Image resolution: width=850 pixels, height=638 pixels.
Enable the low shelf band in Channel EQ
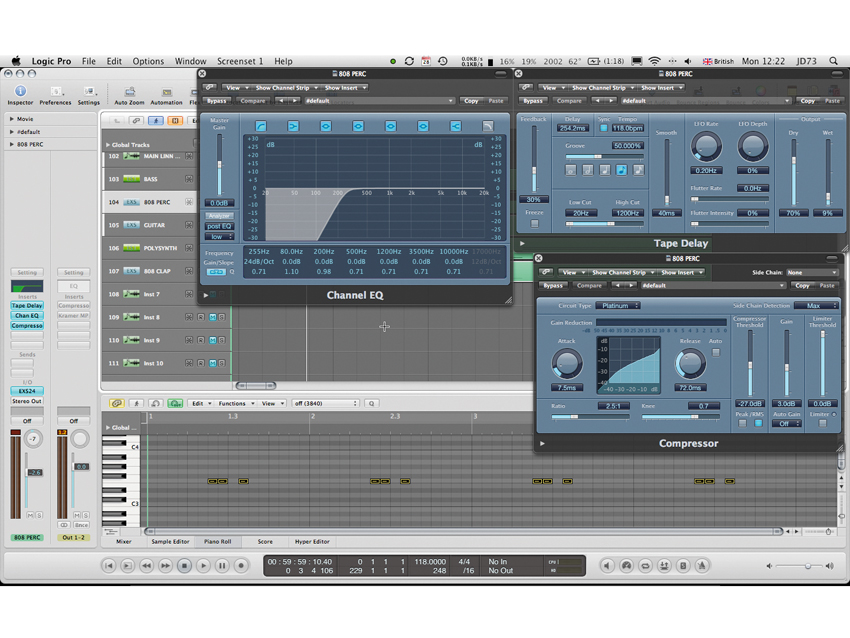click(x=293, y=126)
